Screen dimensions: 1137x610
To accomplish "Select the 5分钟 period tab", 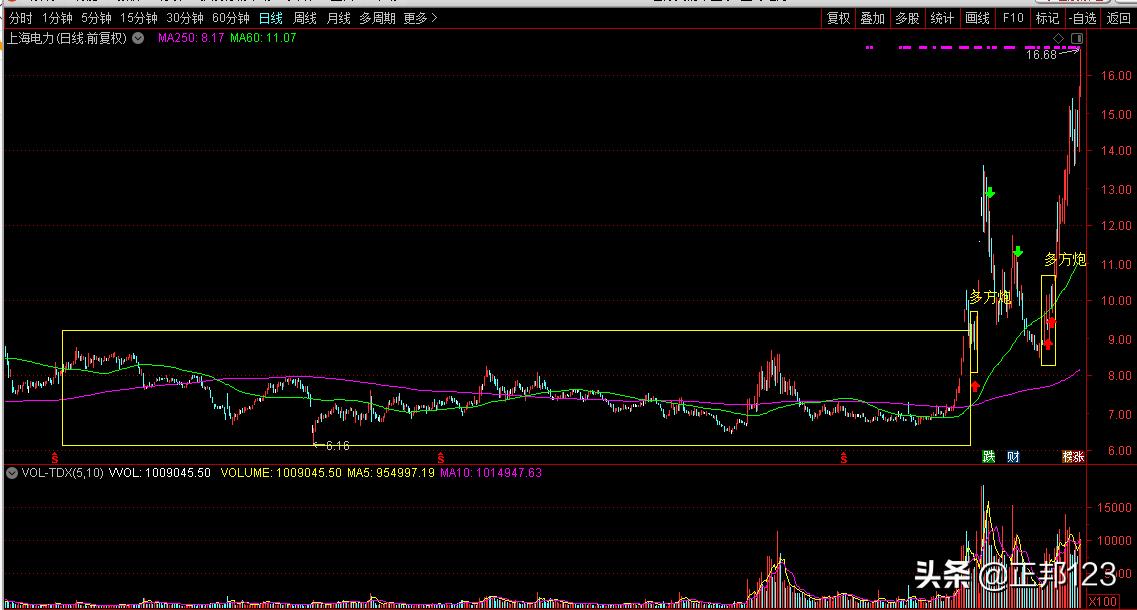I will pyautogui.click(x=96, y=18).
